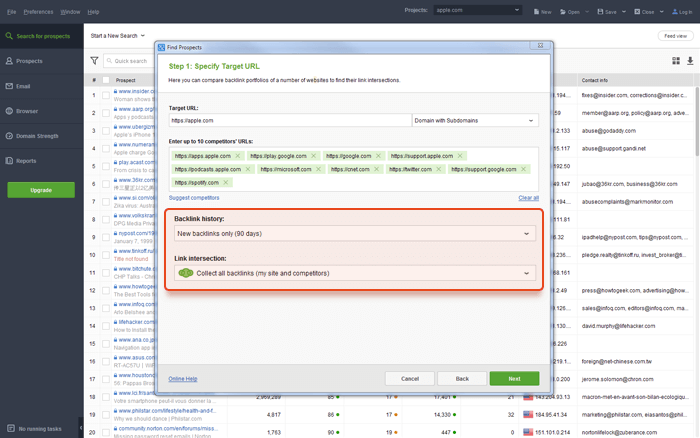The height and width of the screenshot is (438, 700).
Task: Remove https://twitter.com competitor tag
Action: [x=438, y=169]
